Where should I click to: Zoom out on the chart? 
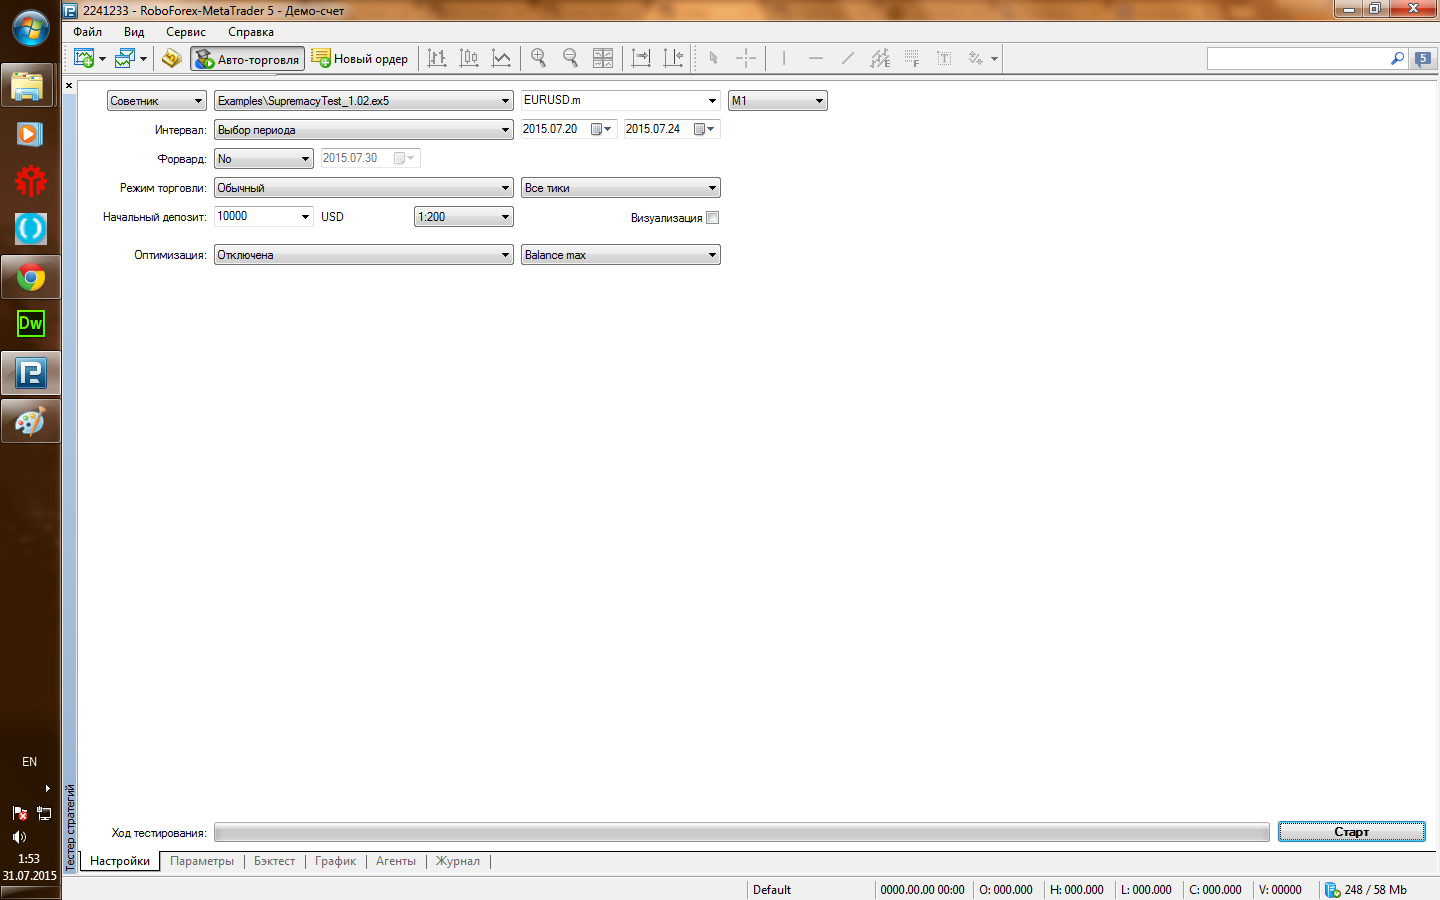(571, 59)
